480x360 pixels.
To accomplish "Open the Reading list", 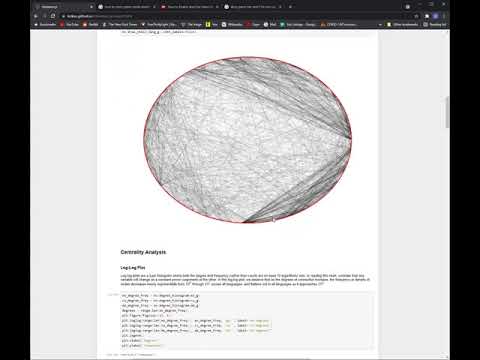I will 434,24.
